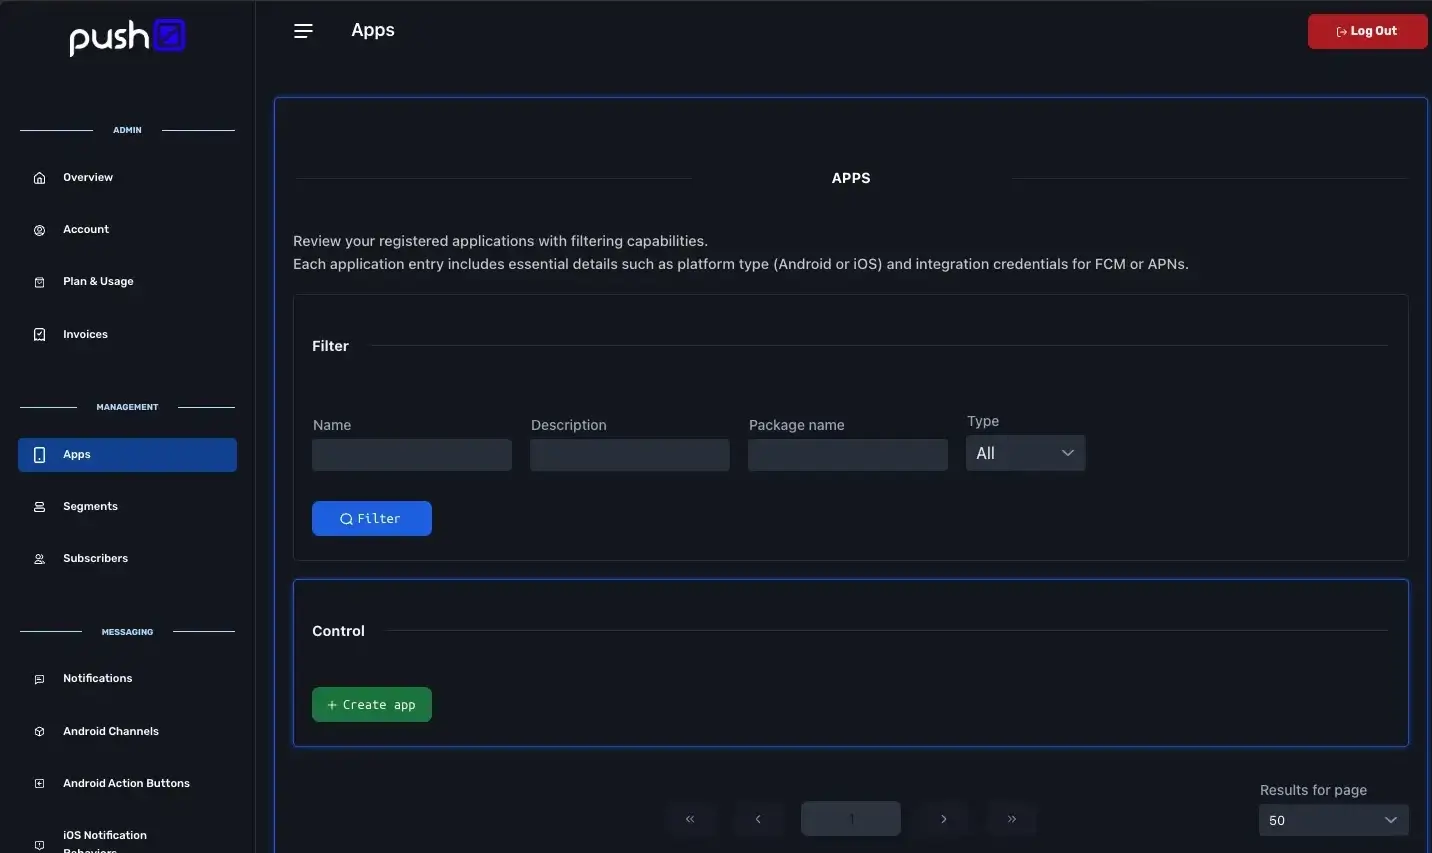This screenshot has height=853, width=1432.
Task: Click the blue Filter button
Action: pyautogui.click(x=371, y=518)
